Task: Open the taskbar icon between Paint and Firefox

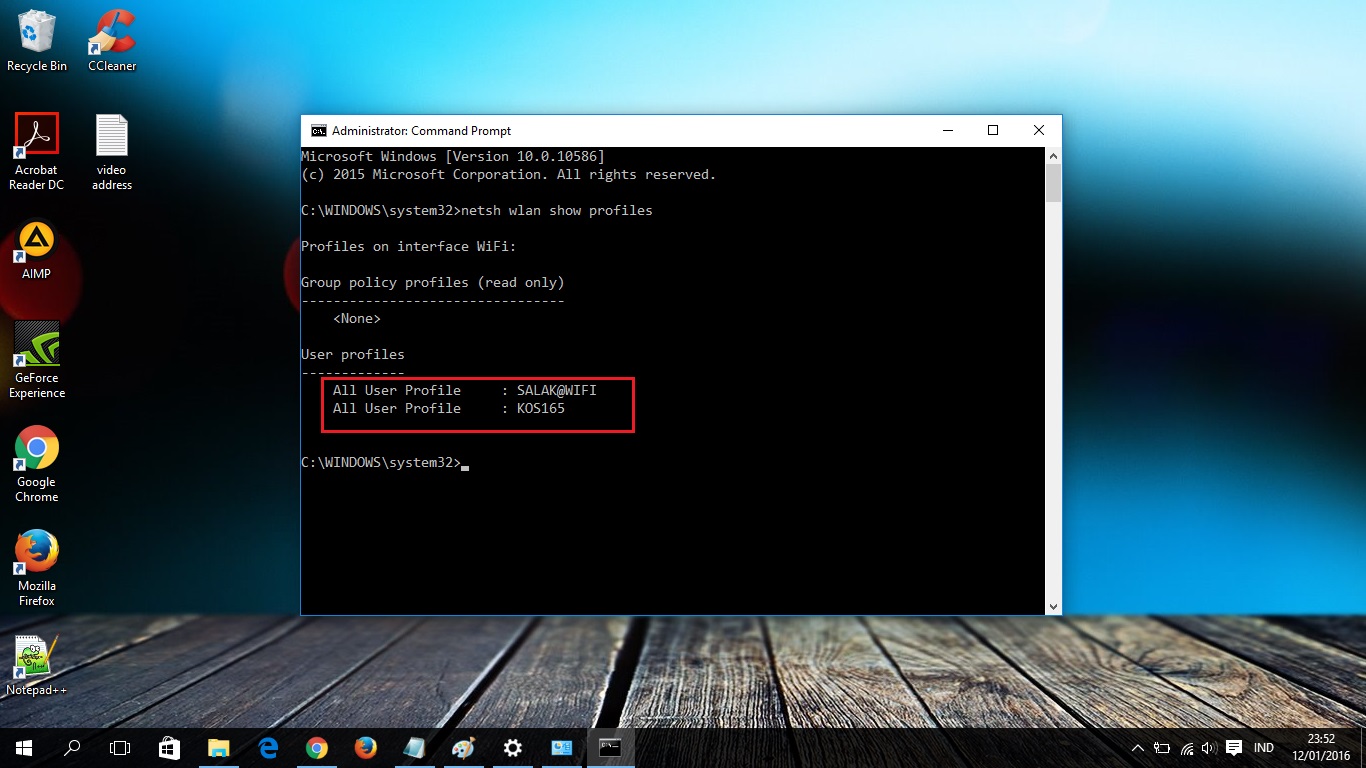Action: click(414, 747)
